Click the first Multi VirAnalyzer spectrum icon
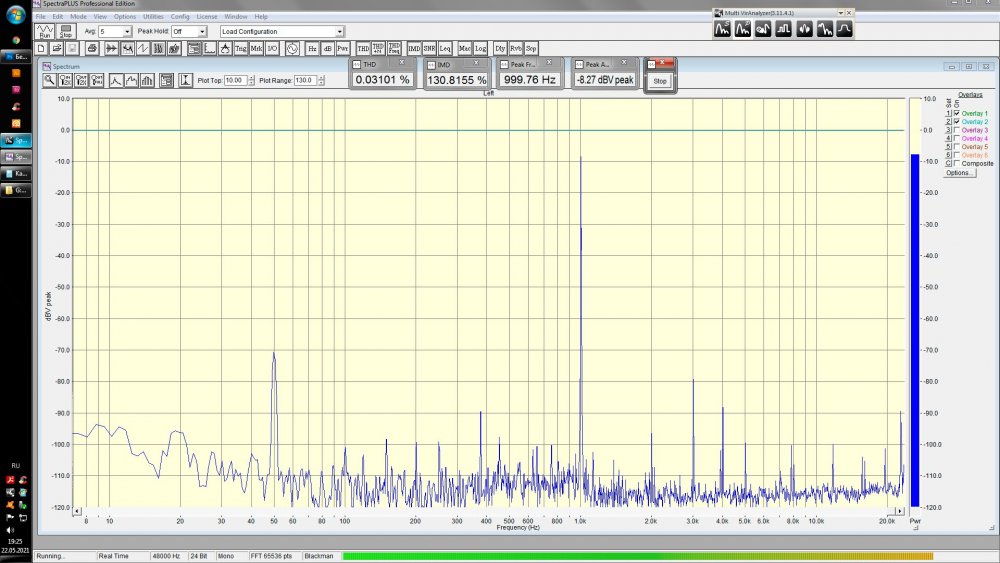This screenshot has height=563, width=1000. click(722, 30)
